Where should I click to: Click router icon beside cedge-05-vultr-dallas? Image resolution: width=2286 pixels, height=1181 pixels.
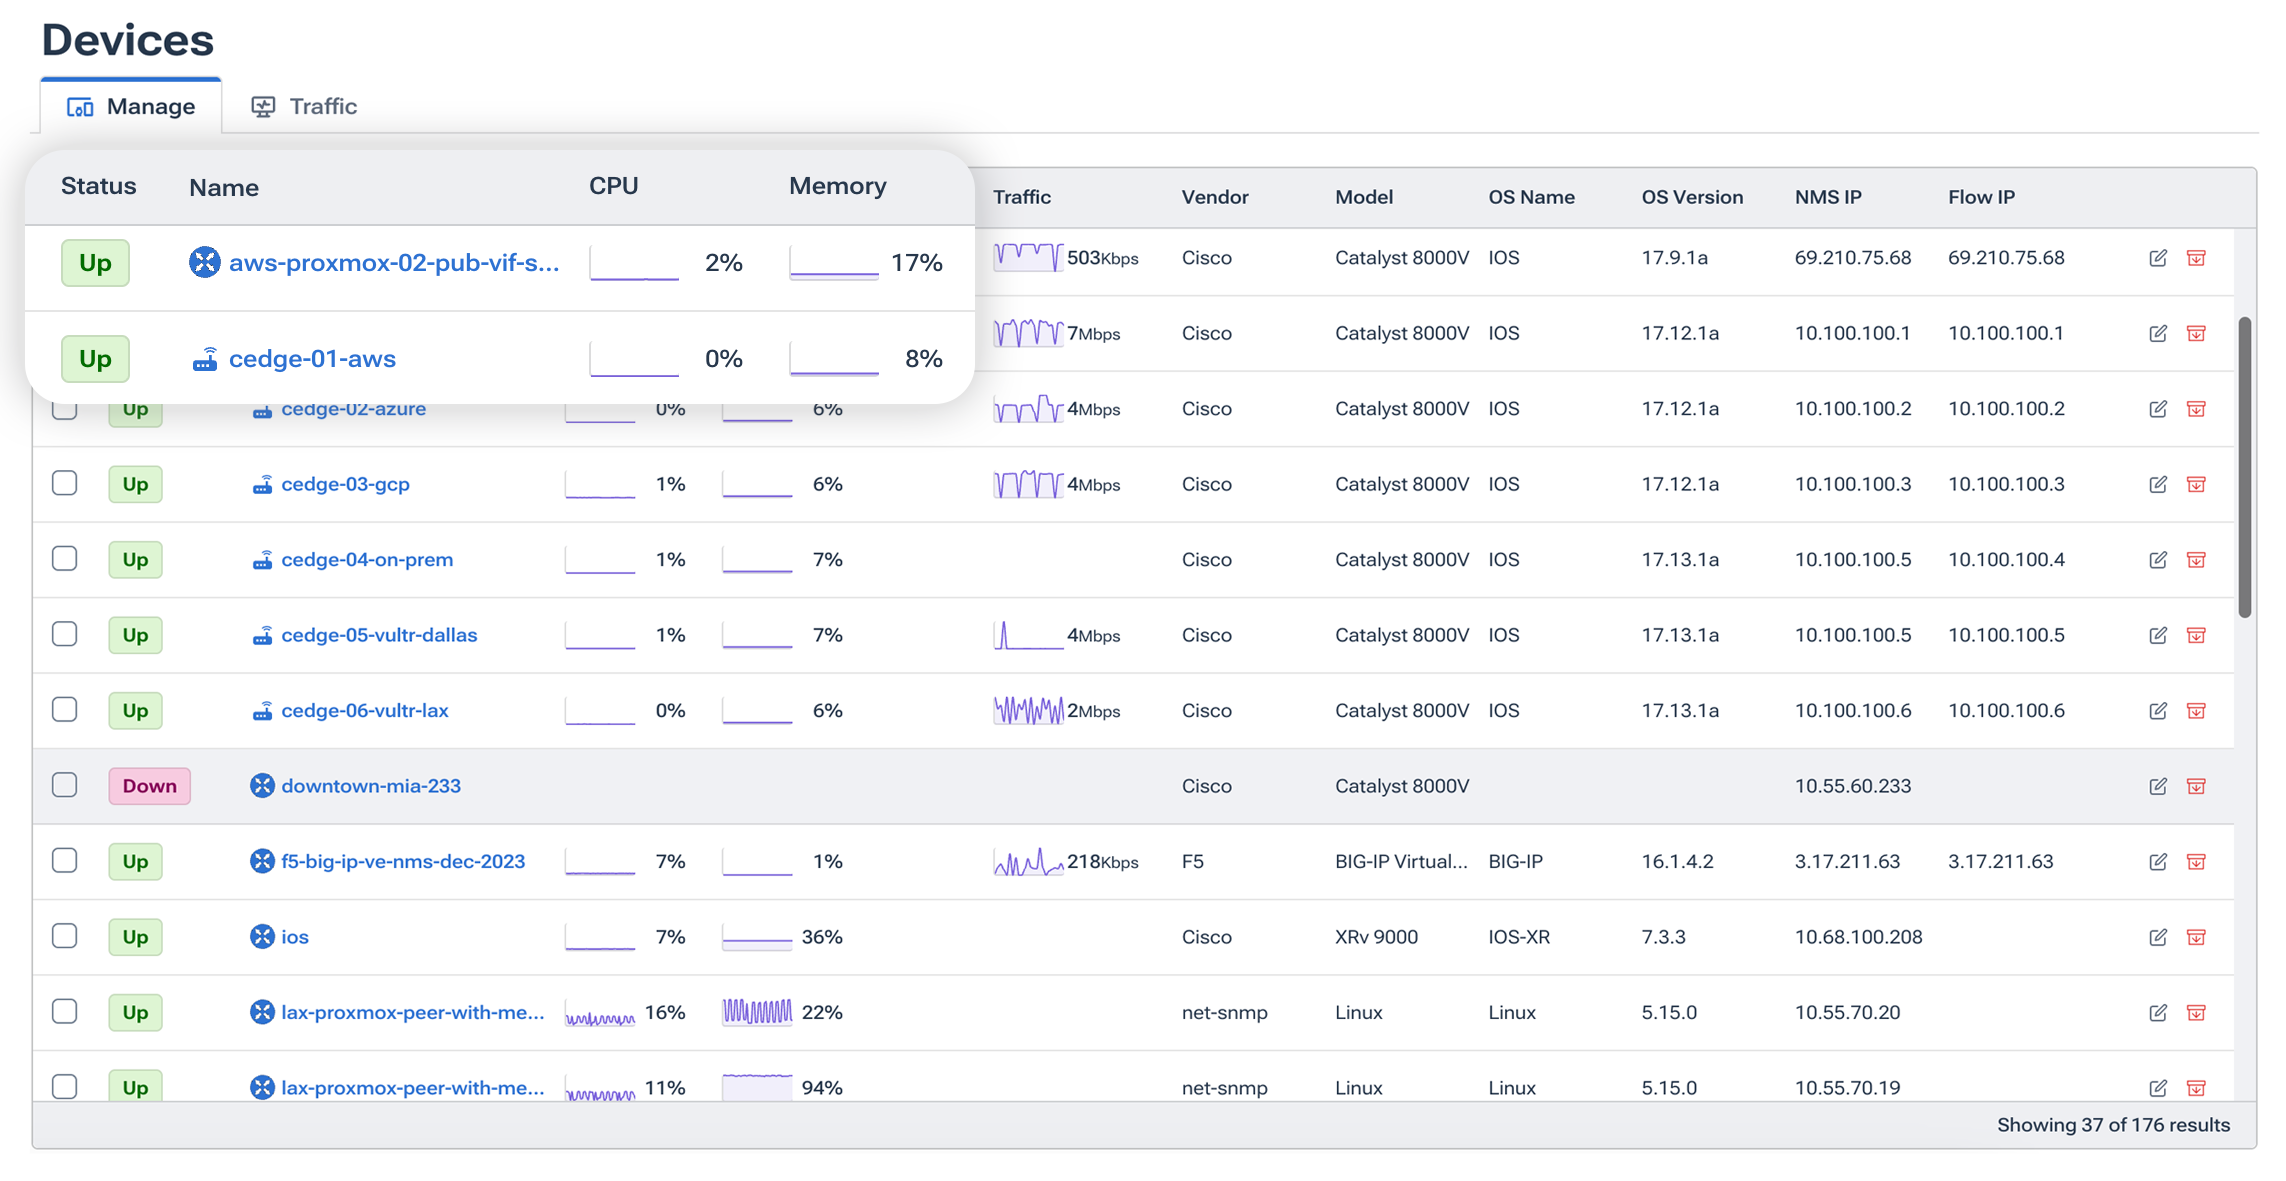(262, 635)
